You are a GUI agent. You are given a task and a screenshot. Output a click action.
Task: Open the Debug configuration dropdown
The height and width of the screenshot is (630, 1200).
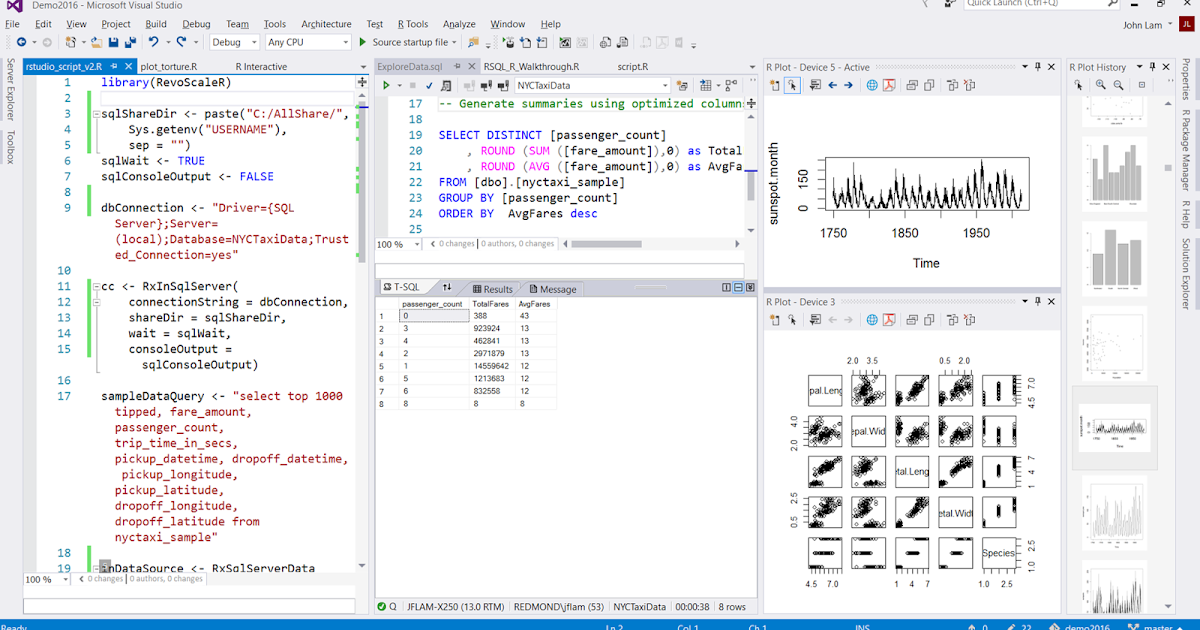point(254,42)
